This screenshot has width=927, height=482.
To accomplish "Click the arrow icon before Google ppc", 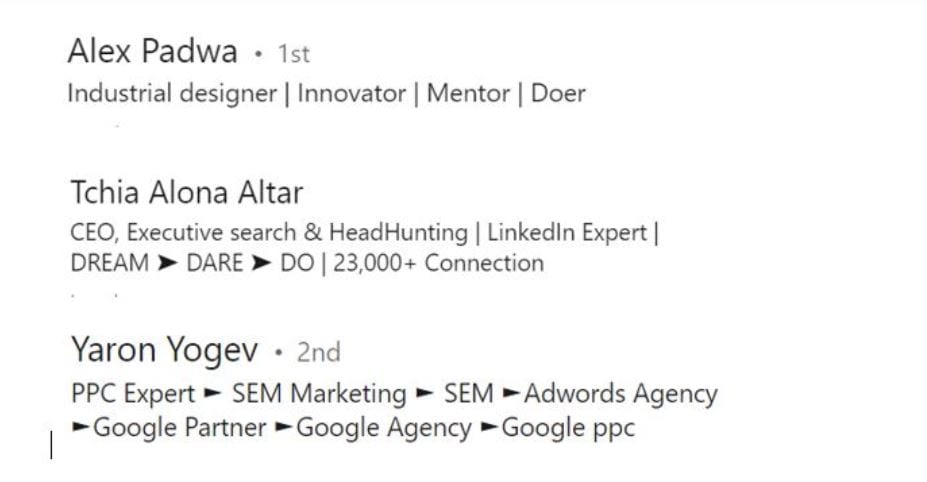I will pos(490,426).
